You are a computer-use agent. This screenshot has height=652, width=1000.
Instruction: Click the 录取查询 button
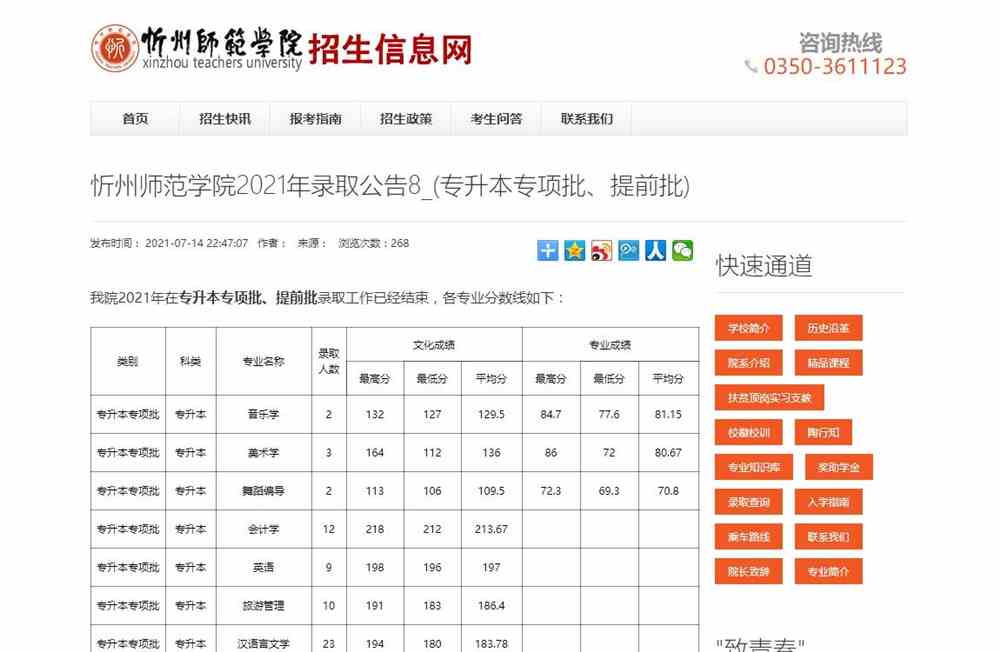748,502
